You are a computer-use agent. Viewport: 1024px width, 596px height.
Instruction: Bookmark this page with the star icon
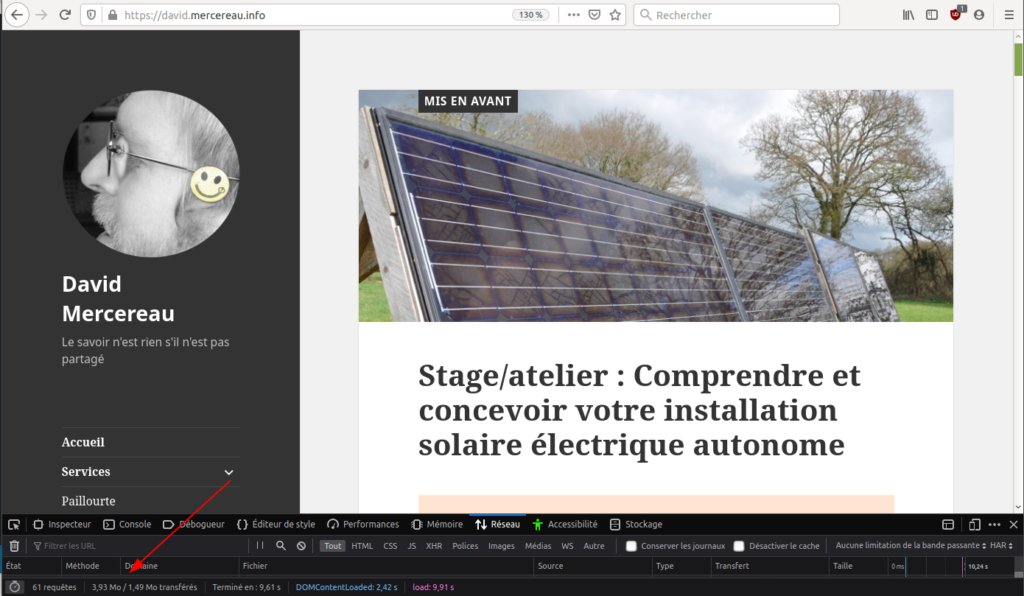pyautogui.click(x=616, y=15)
